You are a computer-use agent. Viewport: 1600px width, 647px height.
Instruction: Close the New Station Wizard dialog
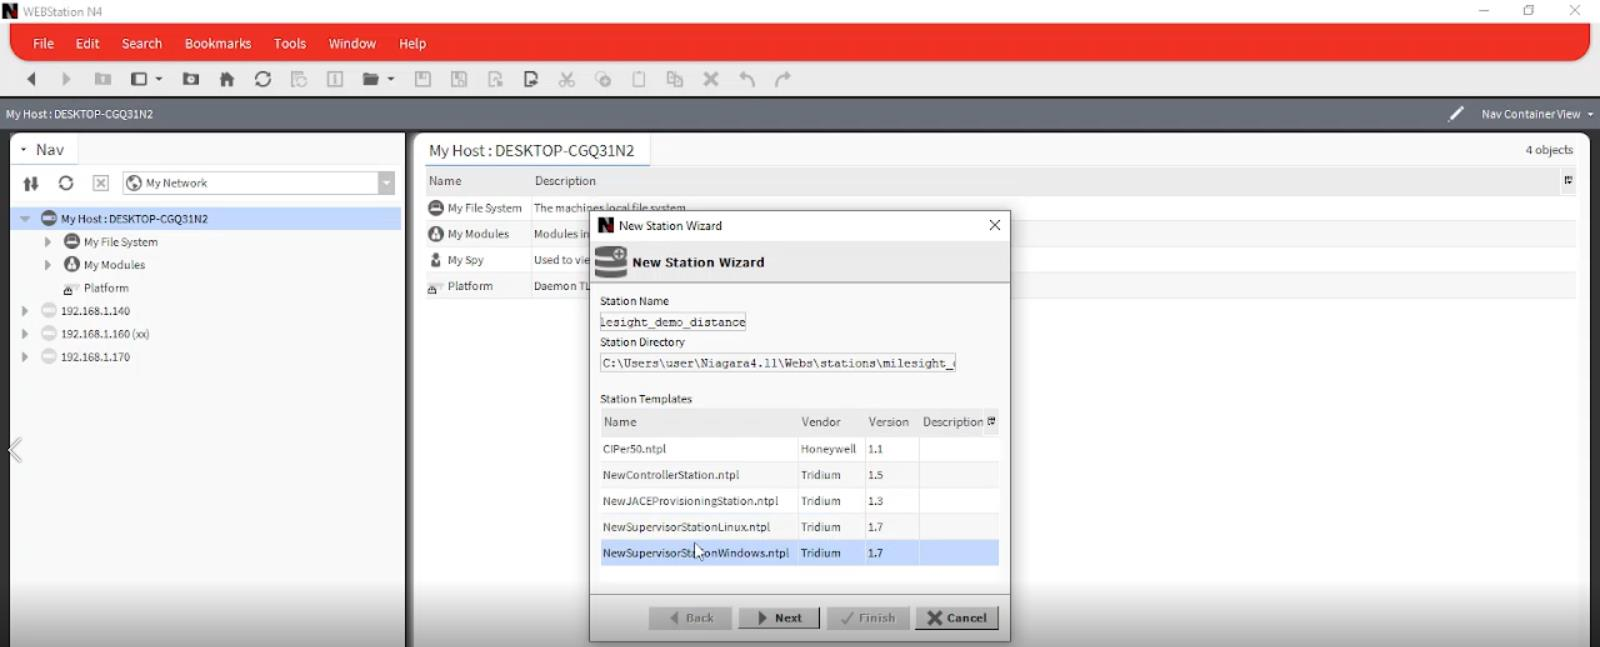pyautogui.click(x=994, y=225)
